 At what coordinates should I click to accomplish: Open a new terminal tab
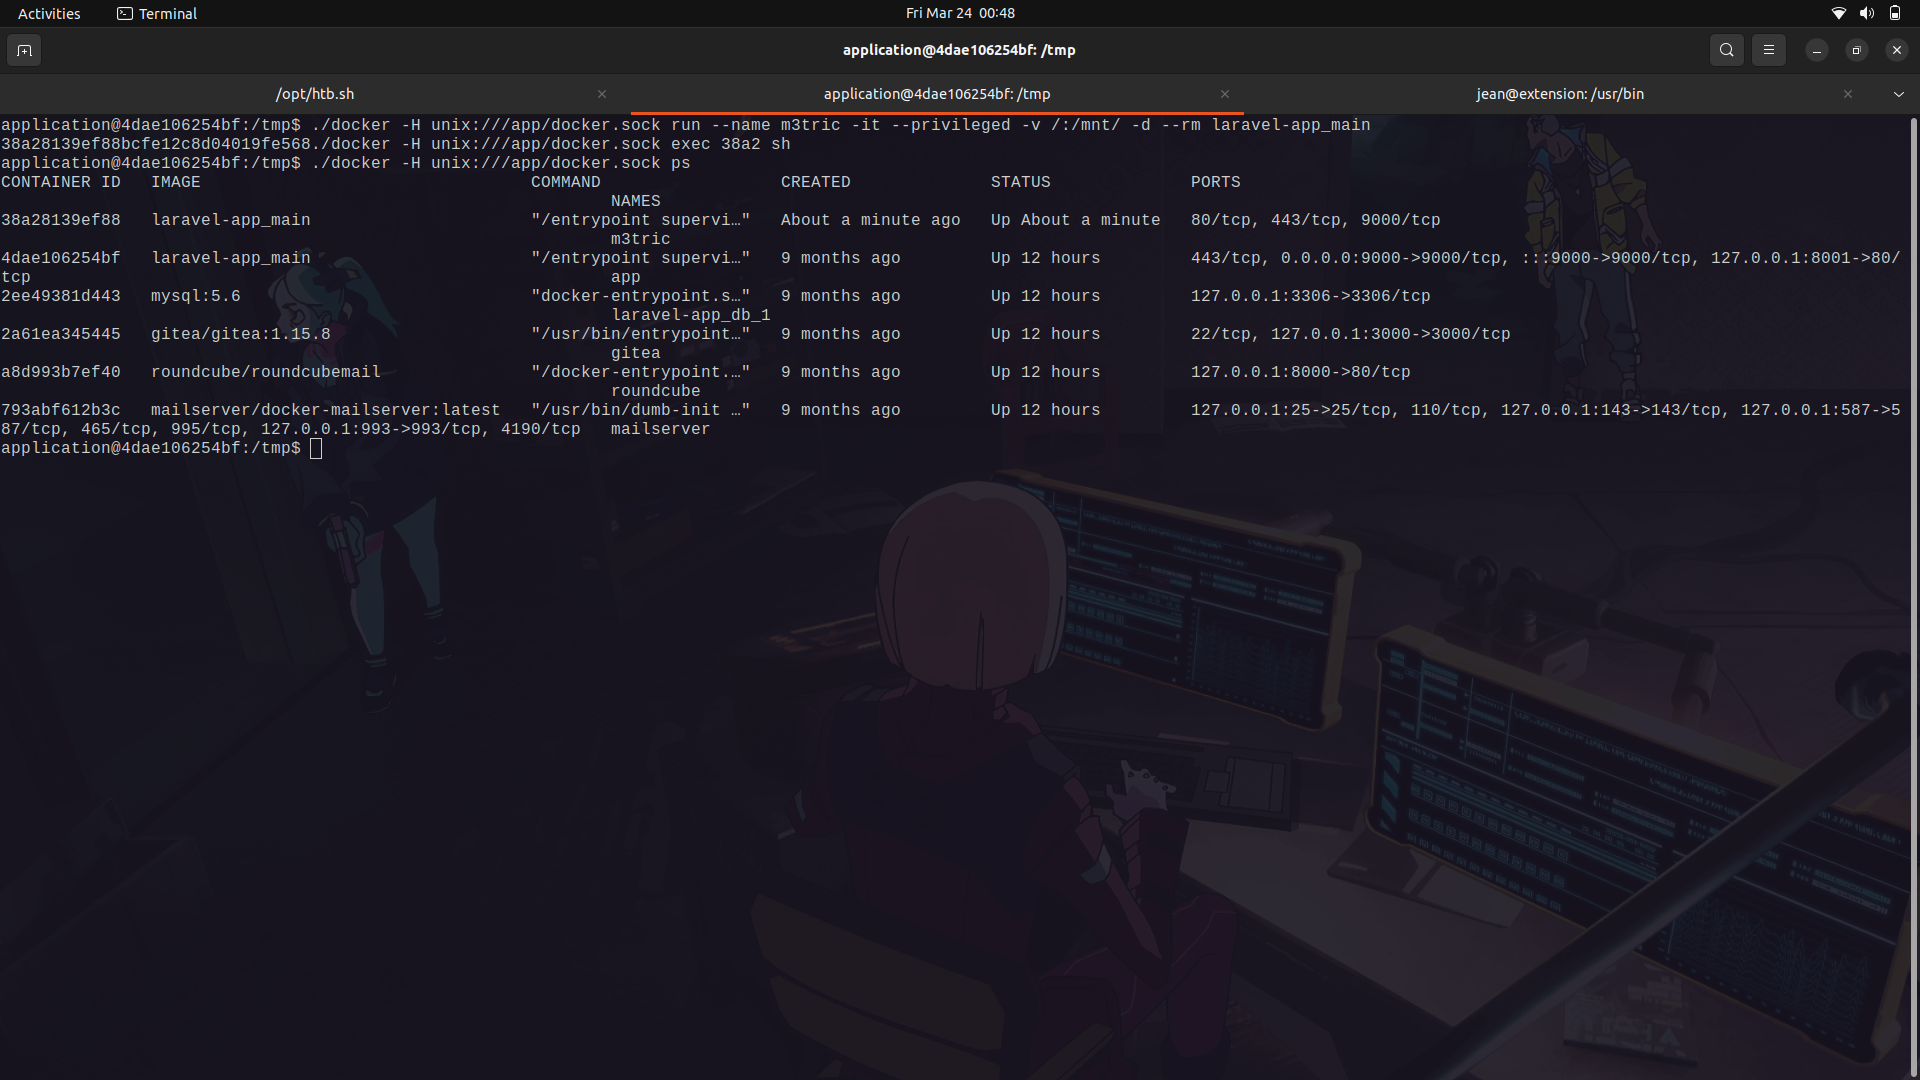[24, 50]
